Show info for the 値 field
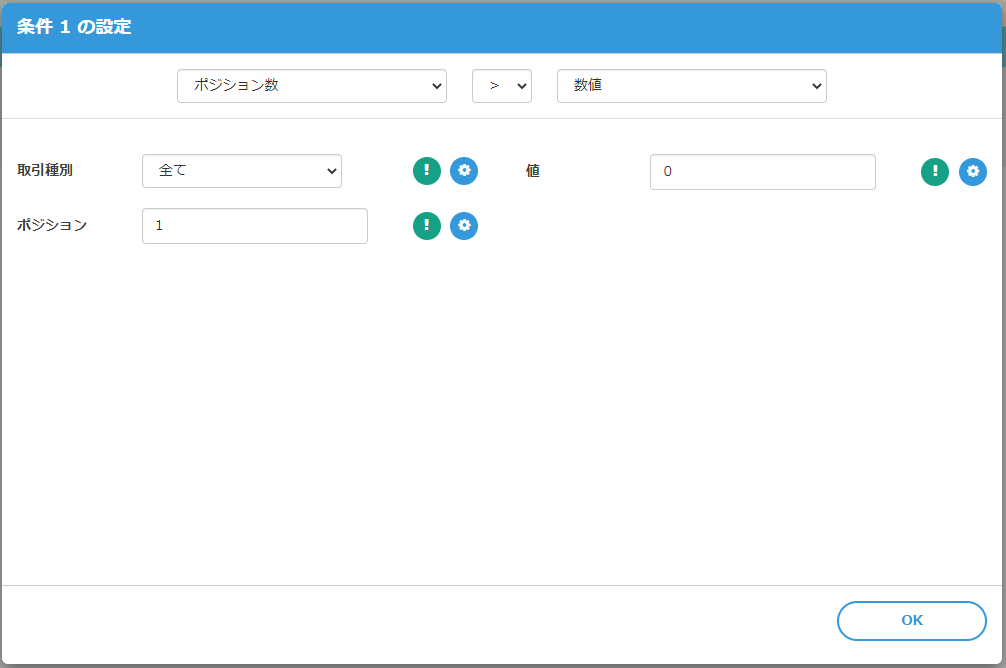 [935, 172]
